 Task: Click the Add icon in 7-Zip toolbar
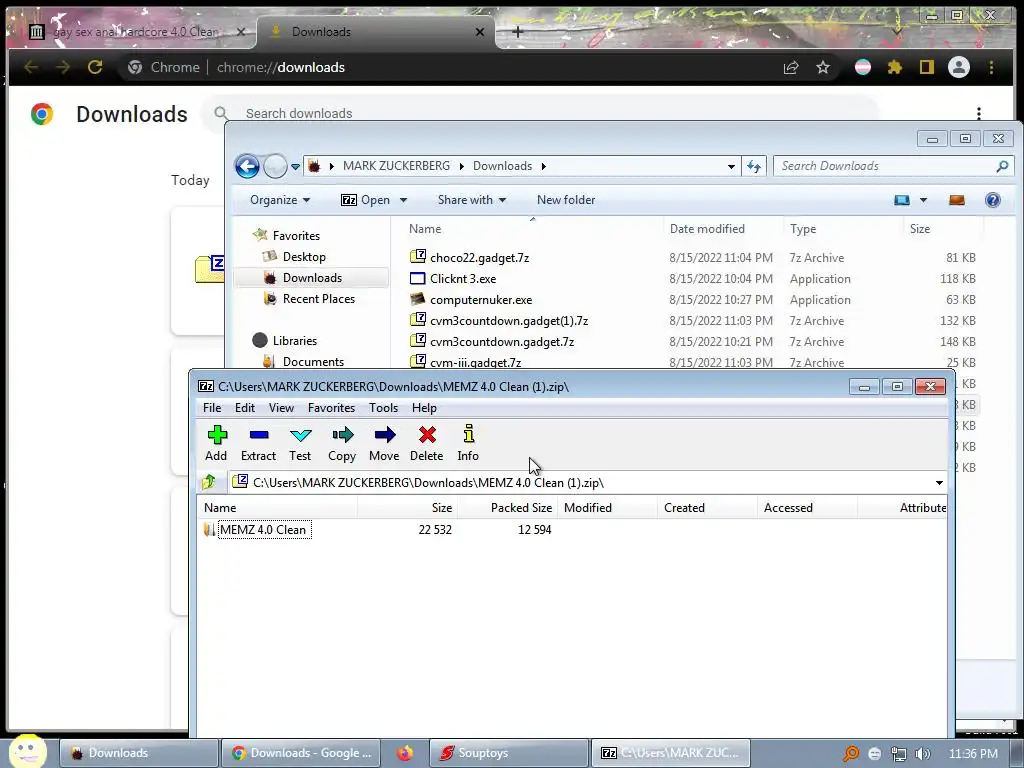coord(217,436)
